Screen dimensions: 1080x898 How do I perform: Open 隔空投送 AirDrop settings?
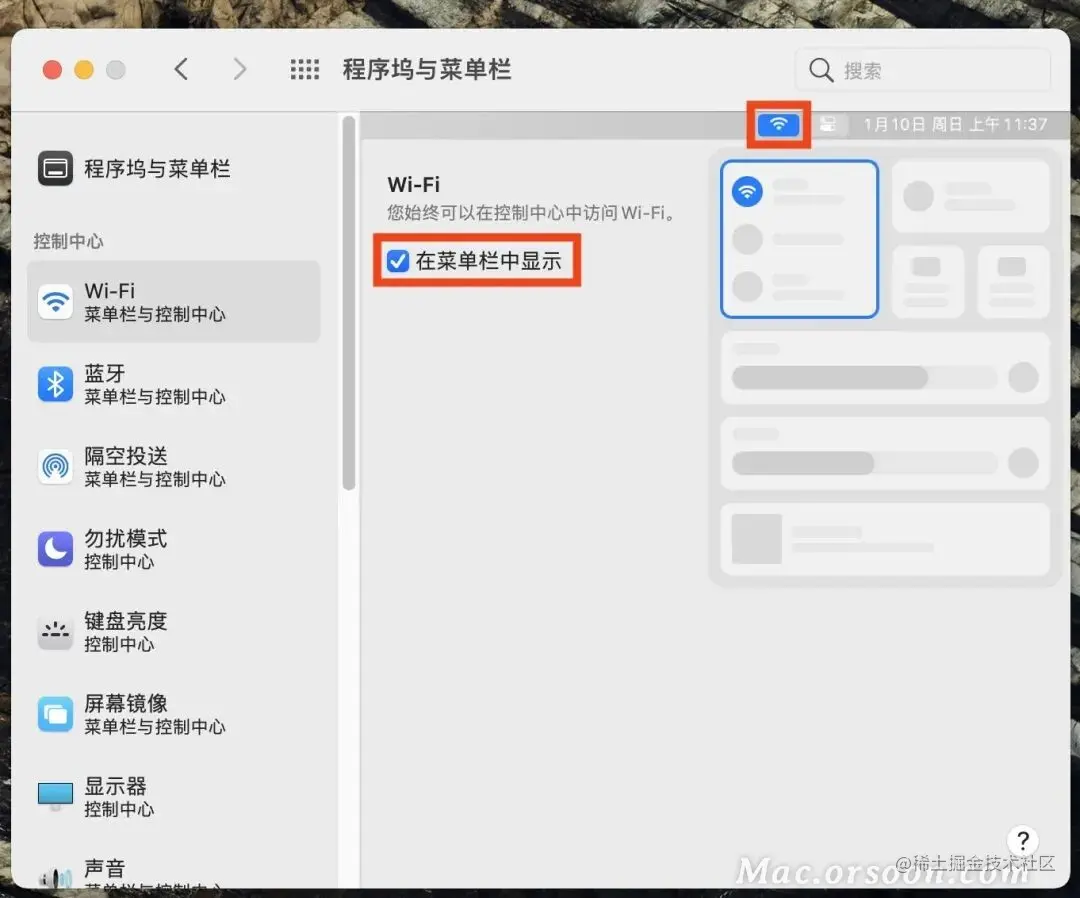coord(174,467)
